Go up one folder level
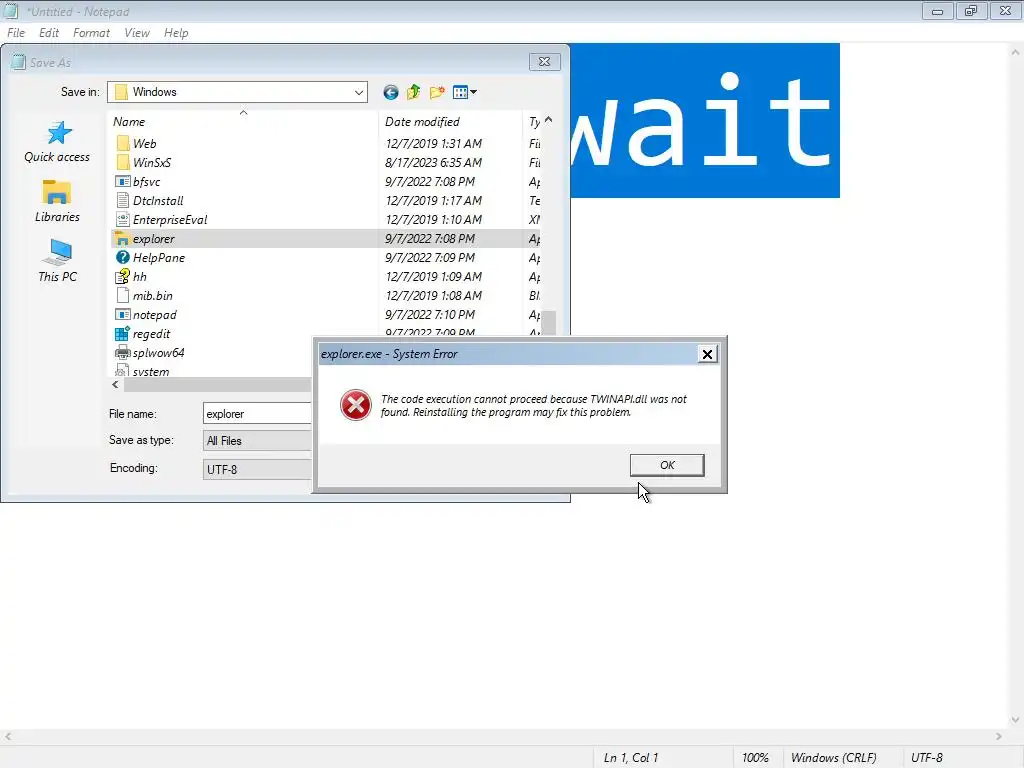Image resolution: width=1024 pixels, height=768 pixels. coord(413,92)
